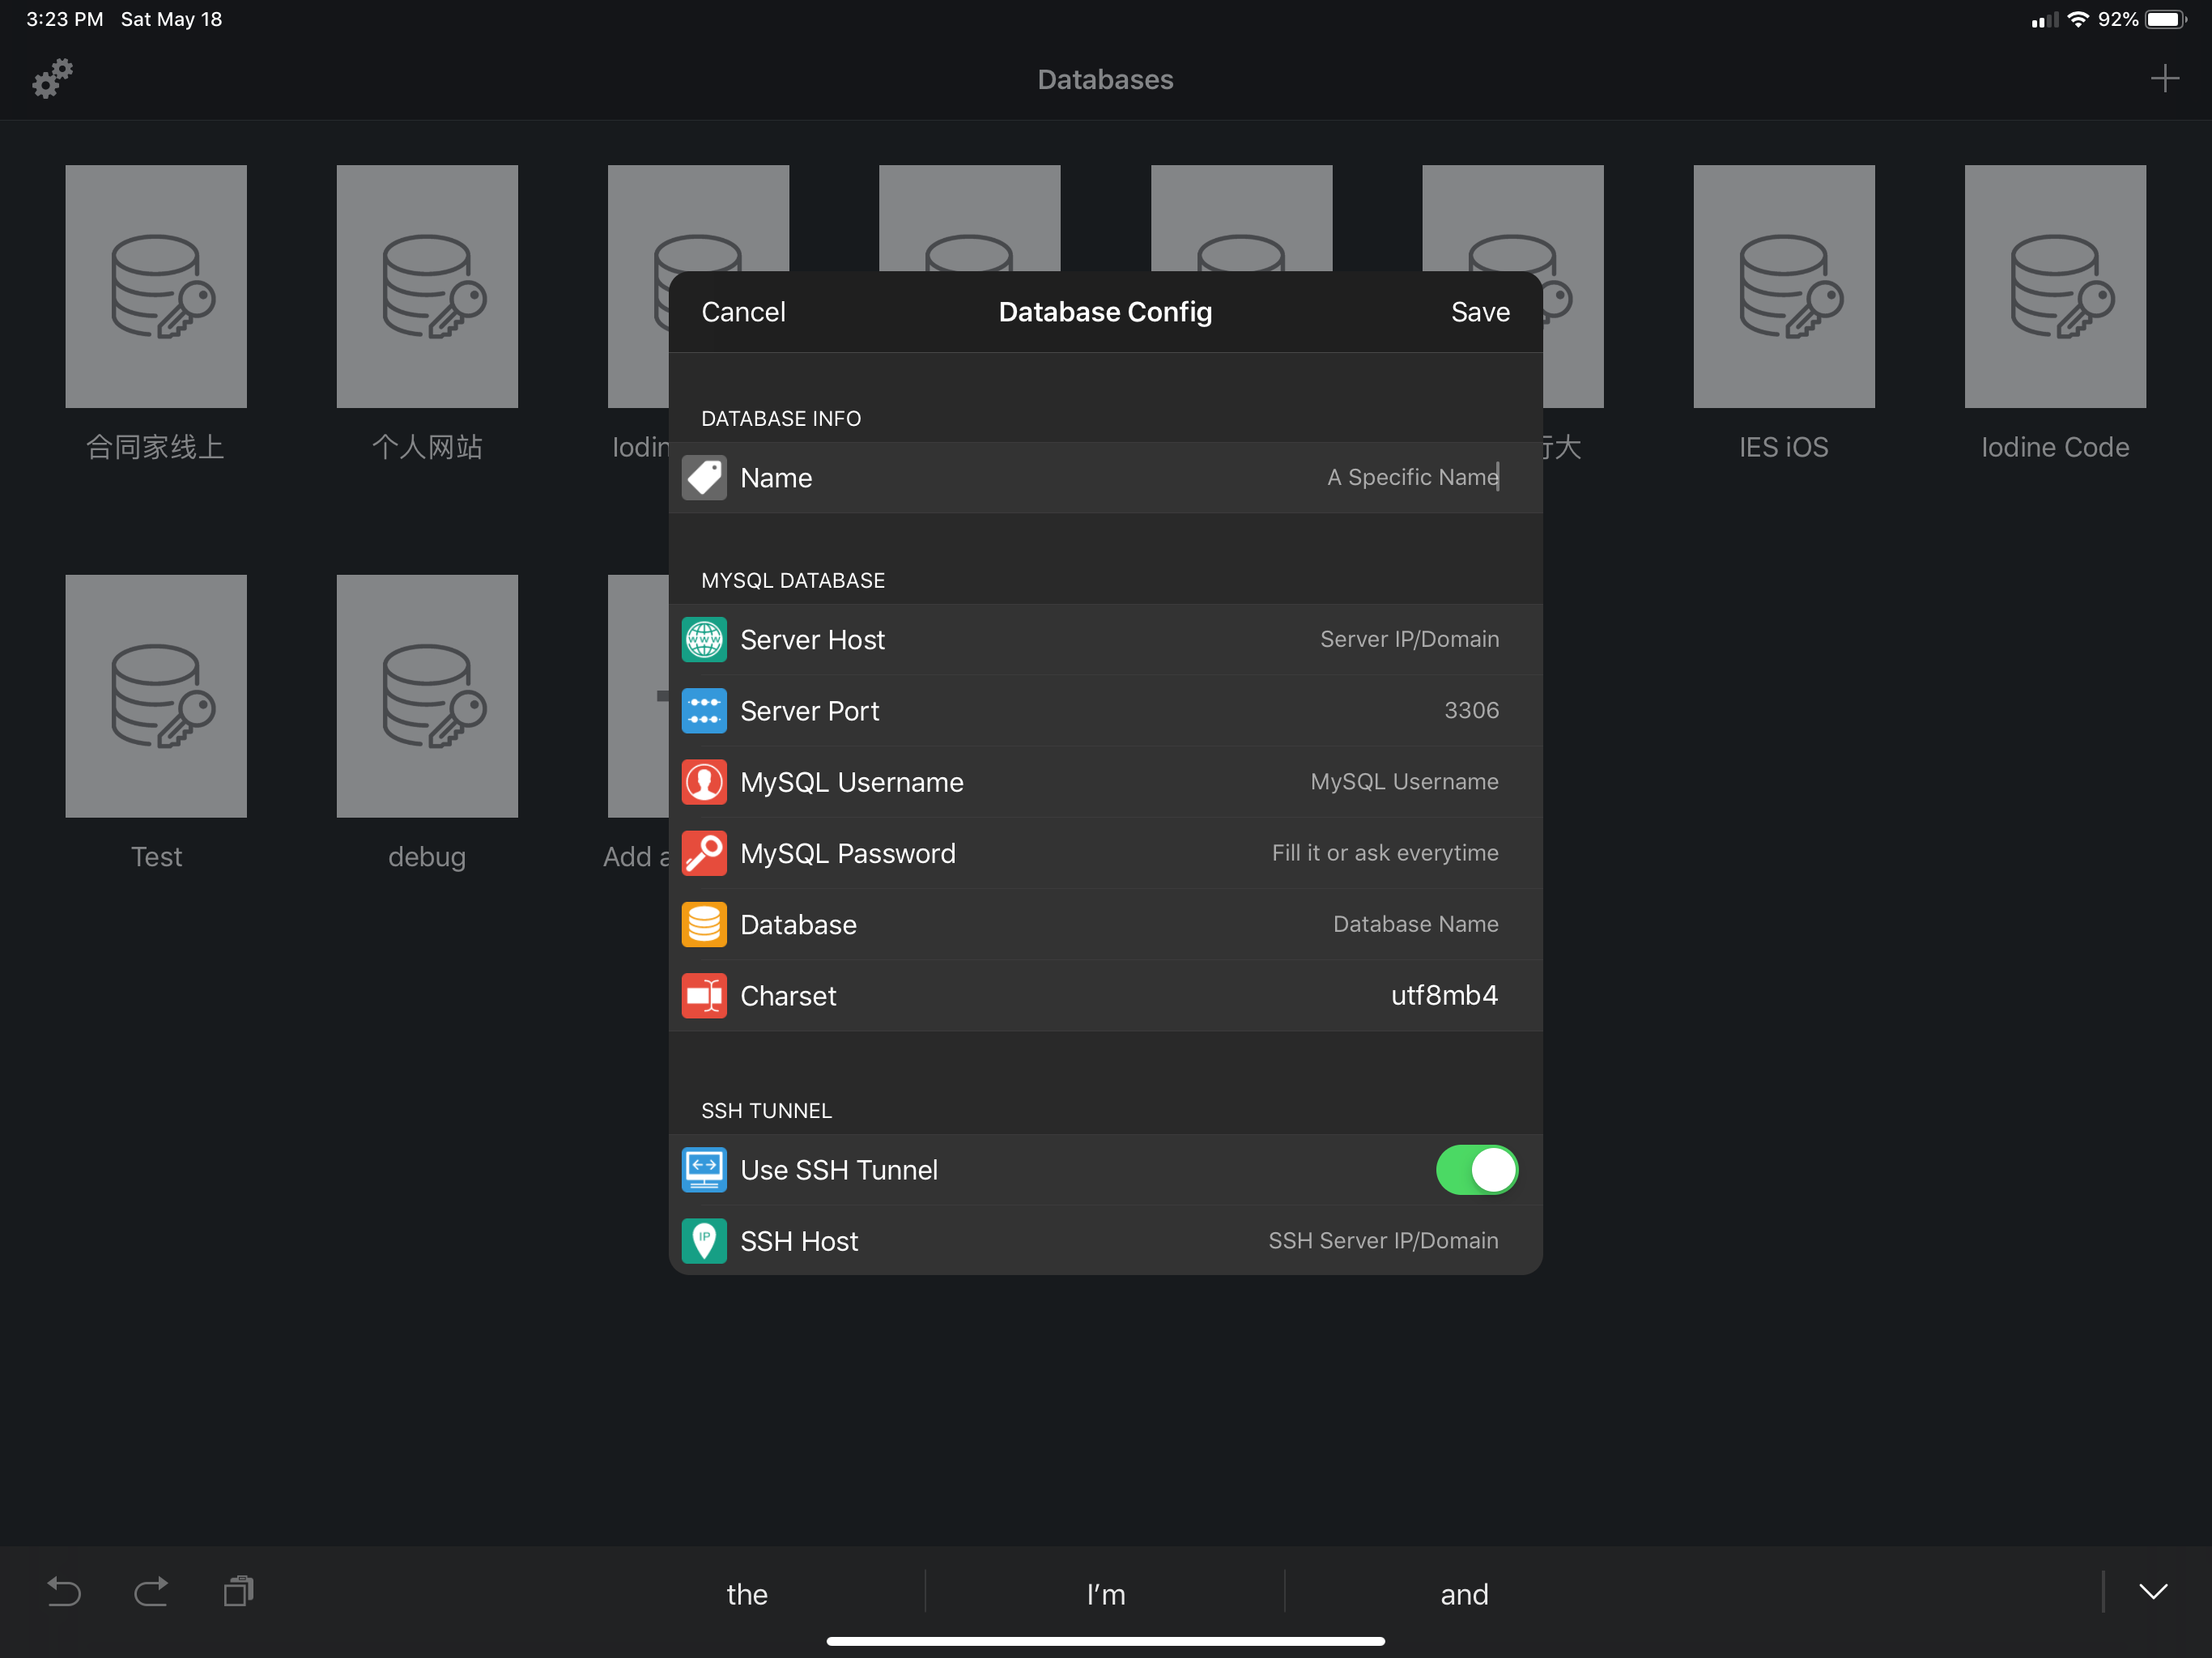Click the Charset row label
This screenshot has width=2212, height=1658.
click(x=788, y=996)
